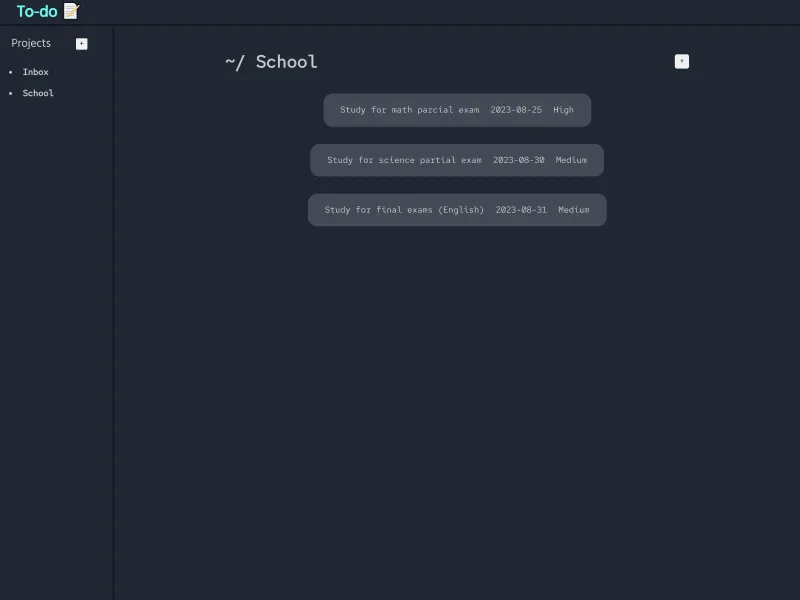Click the plus icon to add a new task

click(x=681, y=61)
